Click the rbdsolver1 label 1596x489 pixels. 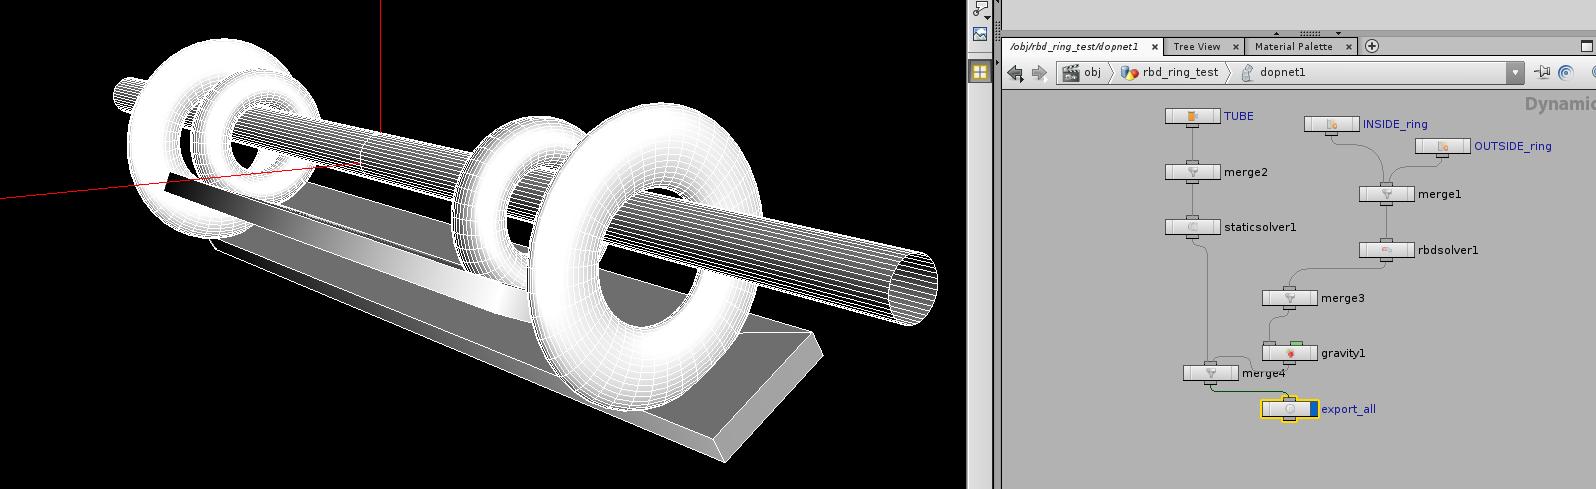1448,251
